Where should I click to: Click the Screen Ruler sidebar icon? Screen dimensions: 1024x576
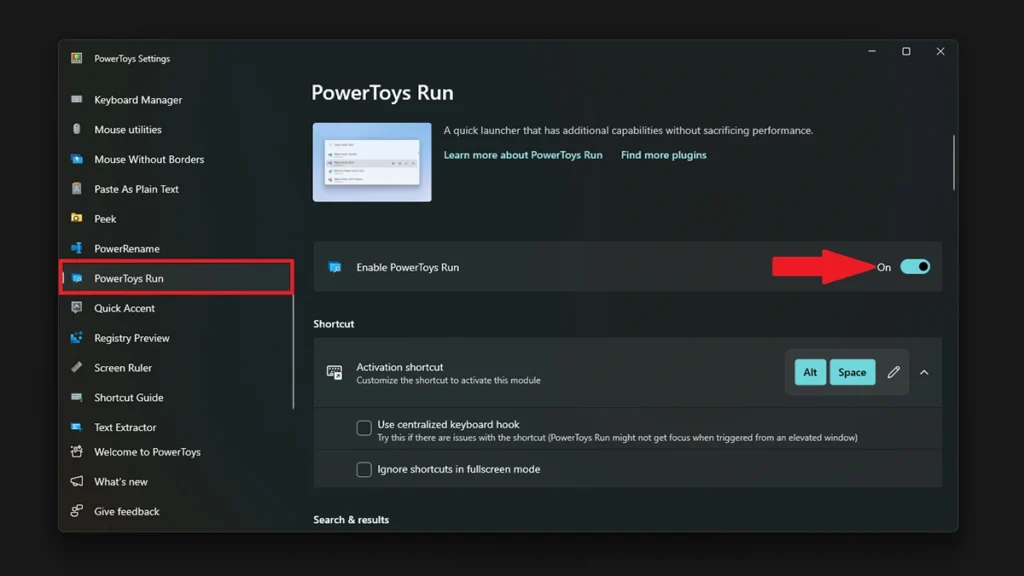pyautogui.click(x=76, y=367)
